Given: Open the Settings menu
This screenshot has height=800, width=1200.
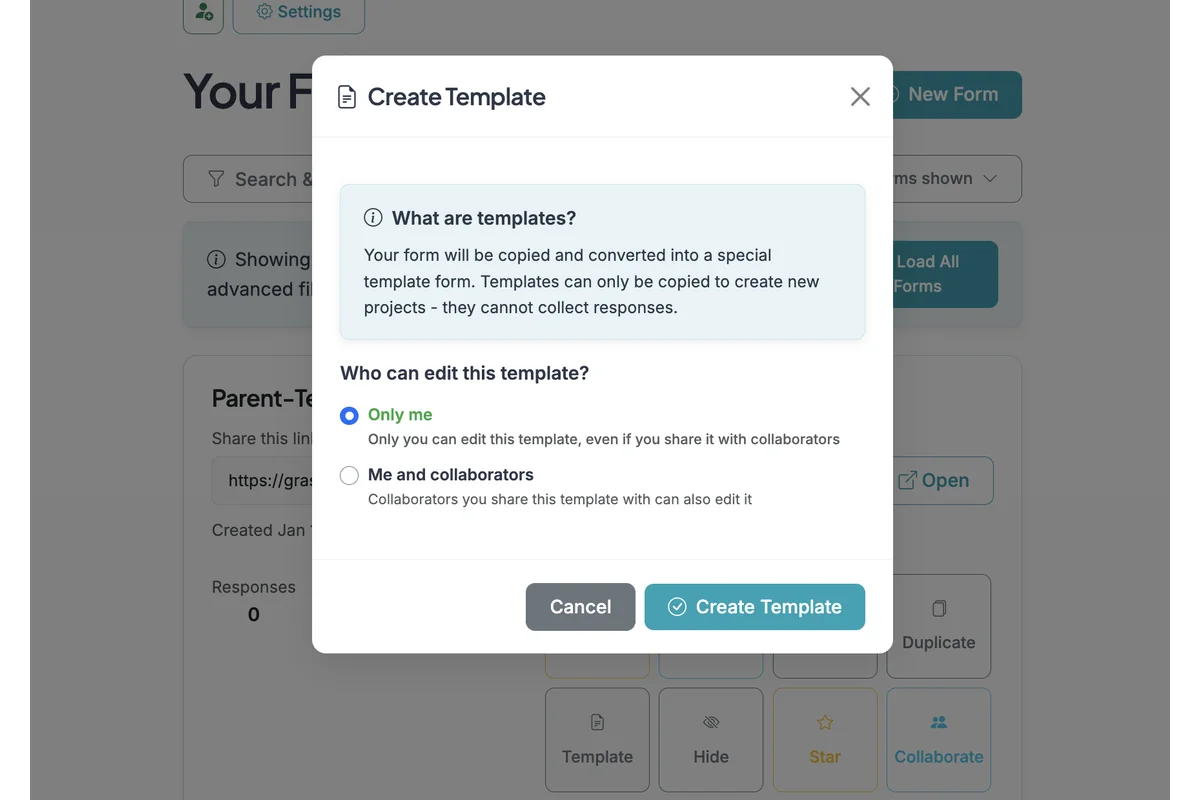Looking at the screenshot, I should click(x=298, y=12).
